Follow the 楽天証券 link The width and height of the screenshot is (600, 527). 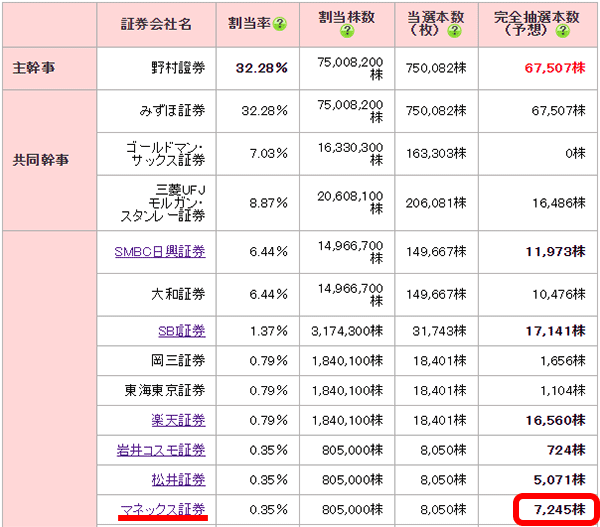178,421
